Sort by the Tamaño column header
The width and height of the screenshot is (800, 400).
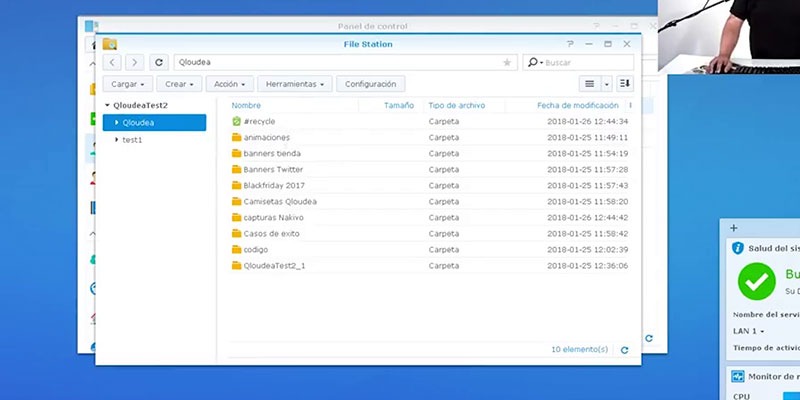pyautogui.click(x=398, y=106)
